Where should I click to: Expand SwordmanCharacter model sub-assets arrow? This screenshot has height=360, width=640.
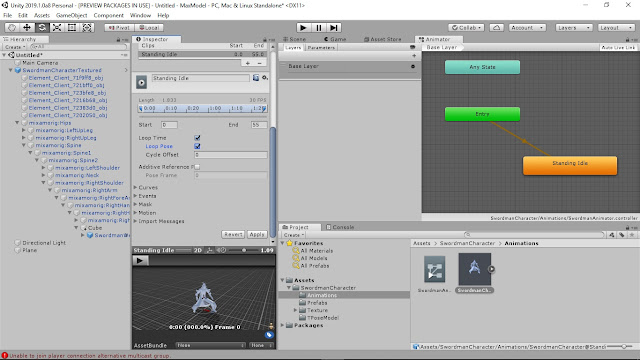pyautogui.click(x=492, y=269)
